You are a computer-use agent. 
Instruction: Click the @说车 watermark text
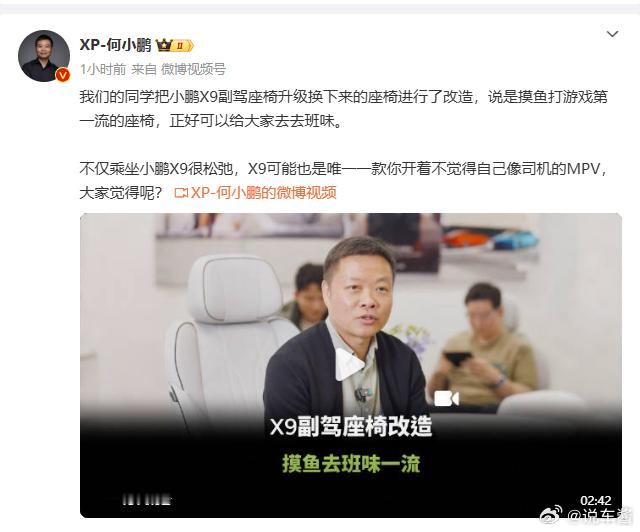pos(600,517)
